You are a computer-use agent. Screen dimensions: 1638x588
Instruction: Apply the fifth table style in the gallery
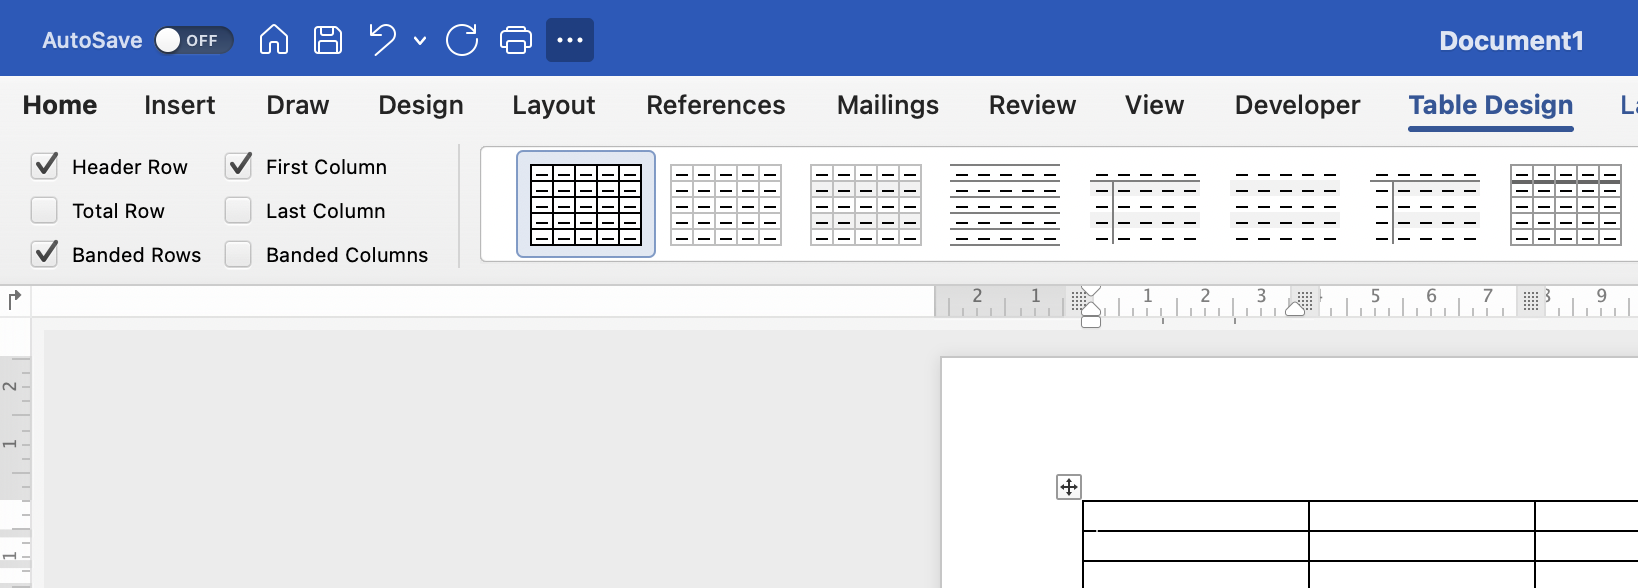coord(1145,207)
